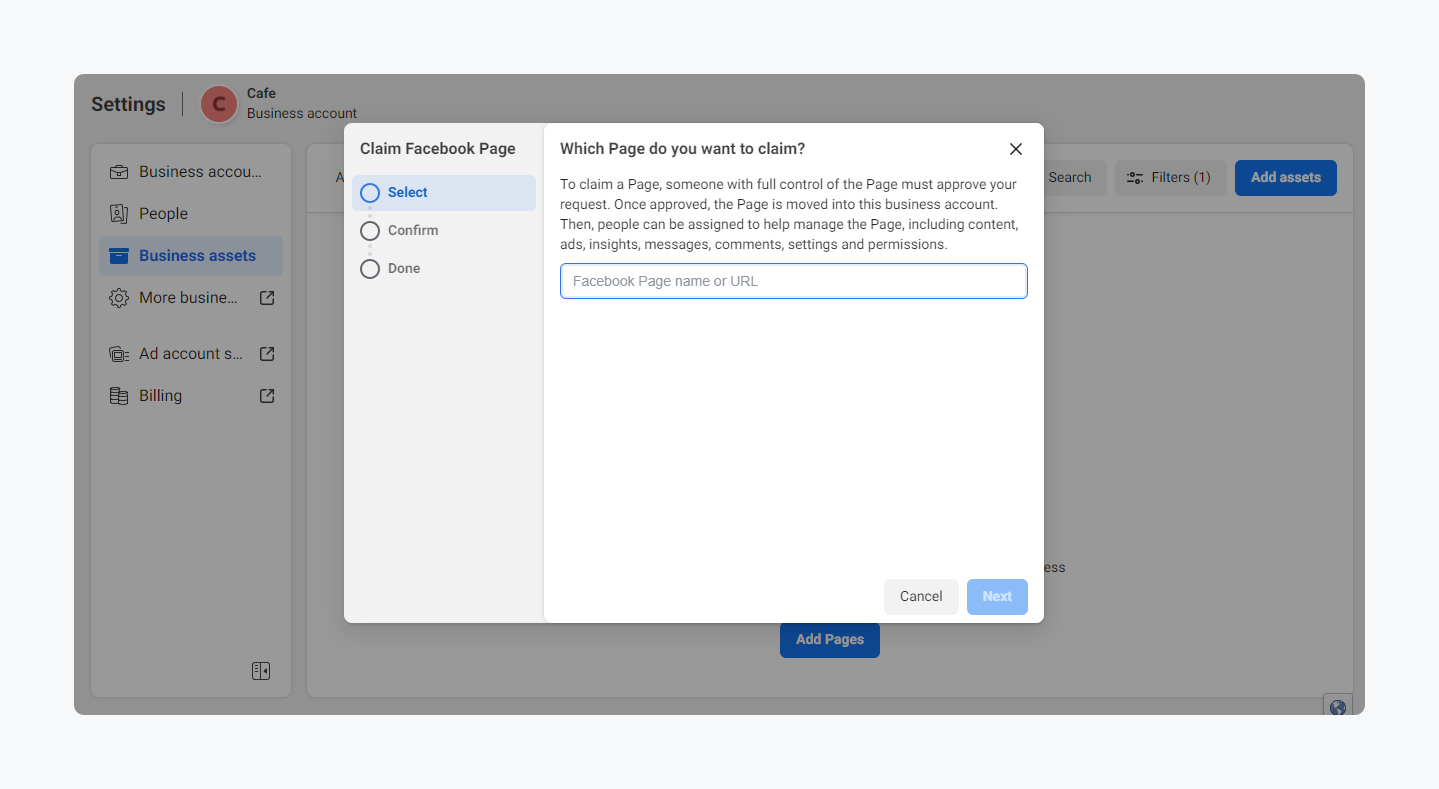Click the Billing icon in sidebar
1439x789 pixels.
[119, 396]
